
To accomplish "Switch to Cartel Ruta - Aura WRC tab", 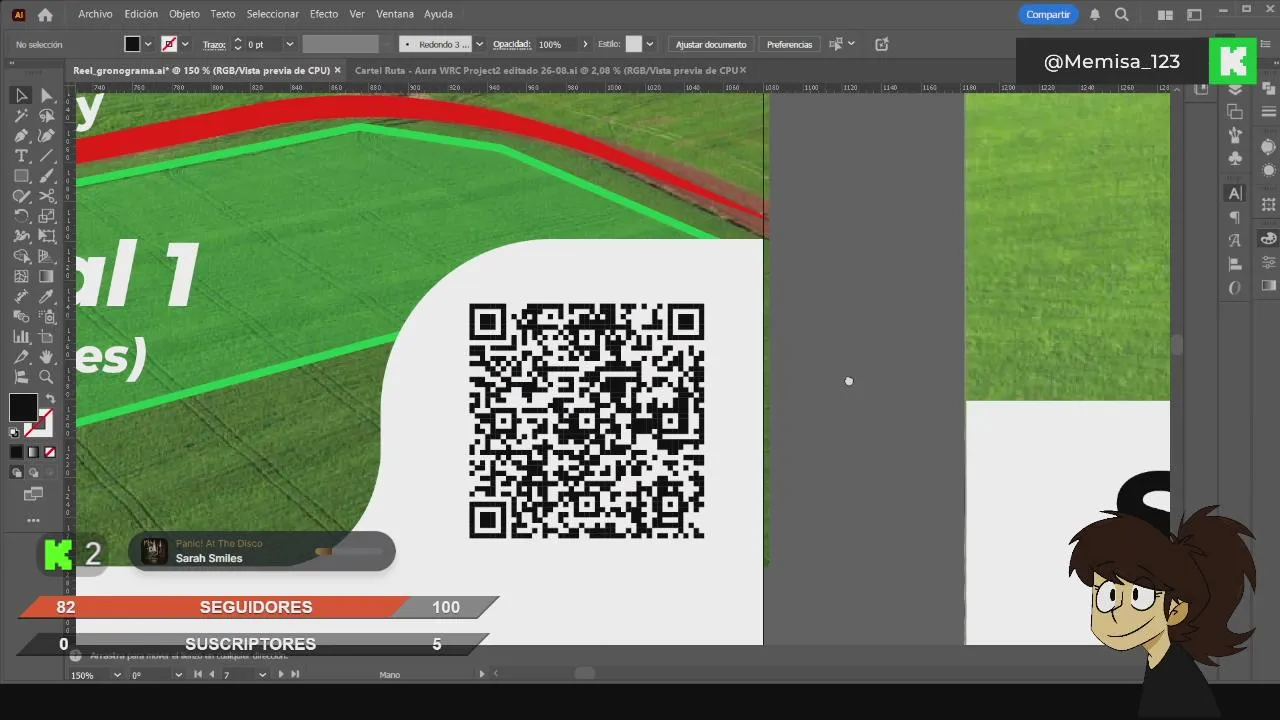I will [545, 70].
